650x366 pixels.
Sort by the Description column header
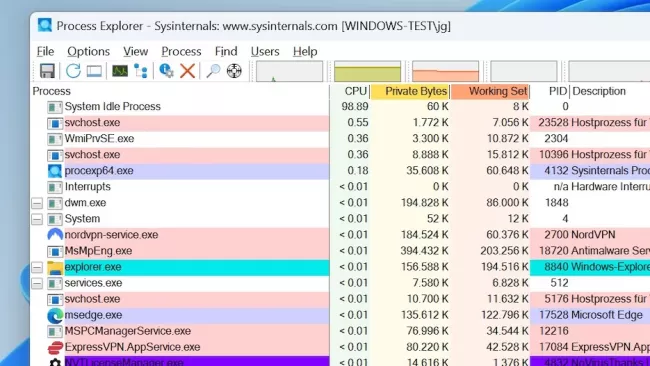[x=611, y=91]
